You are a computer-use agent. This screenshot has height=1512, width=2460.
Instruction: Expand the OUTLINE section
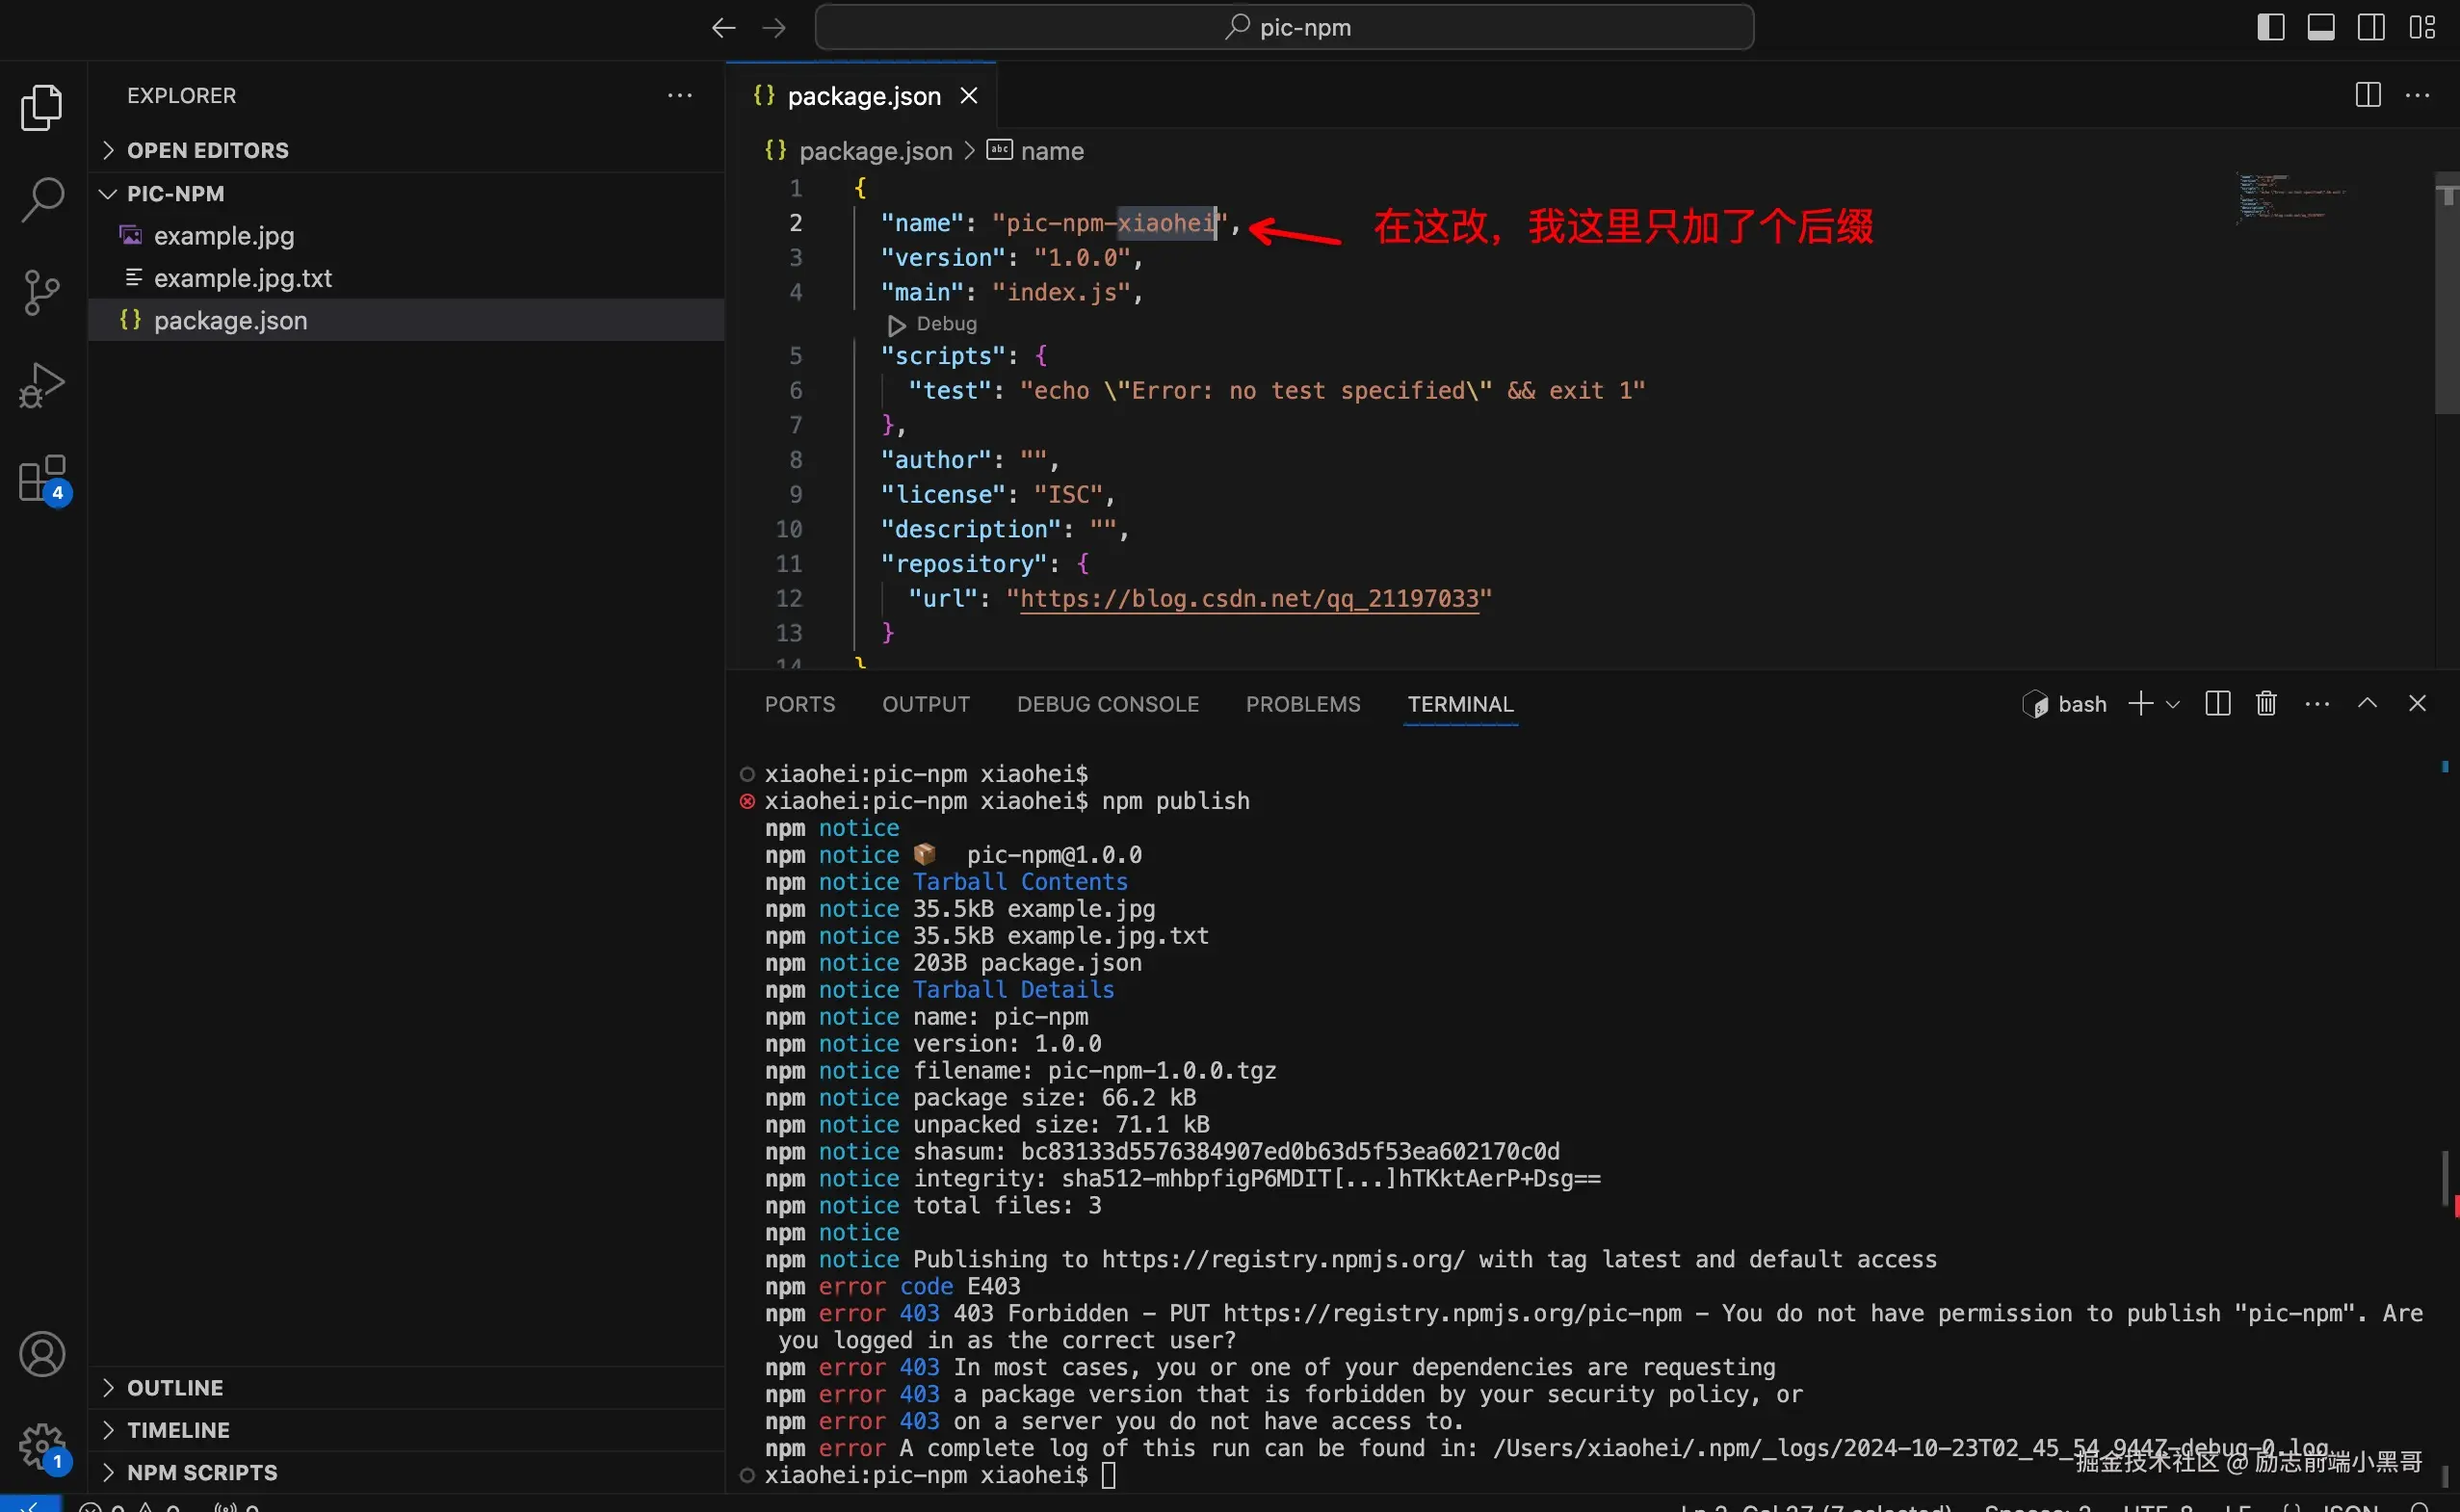(175, 1387)
